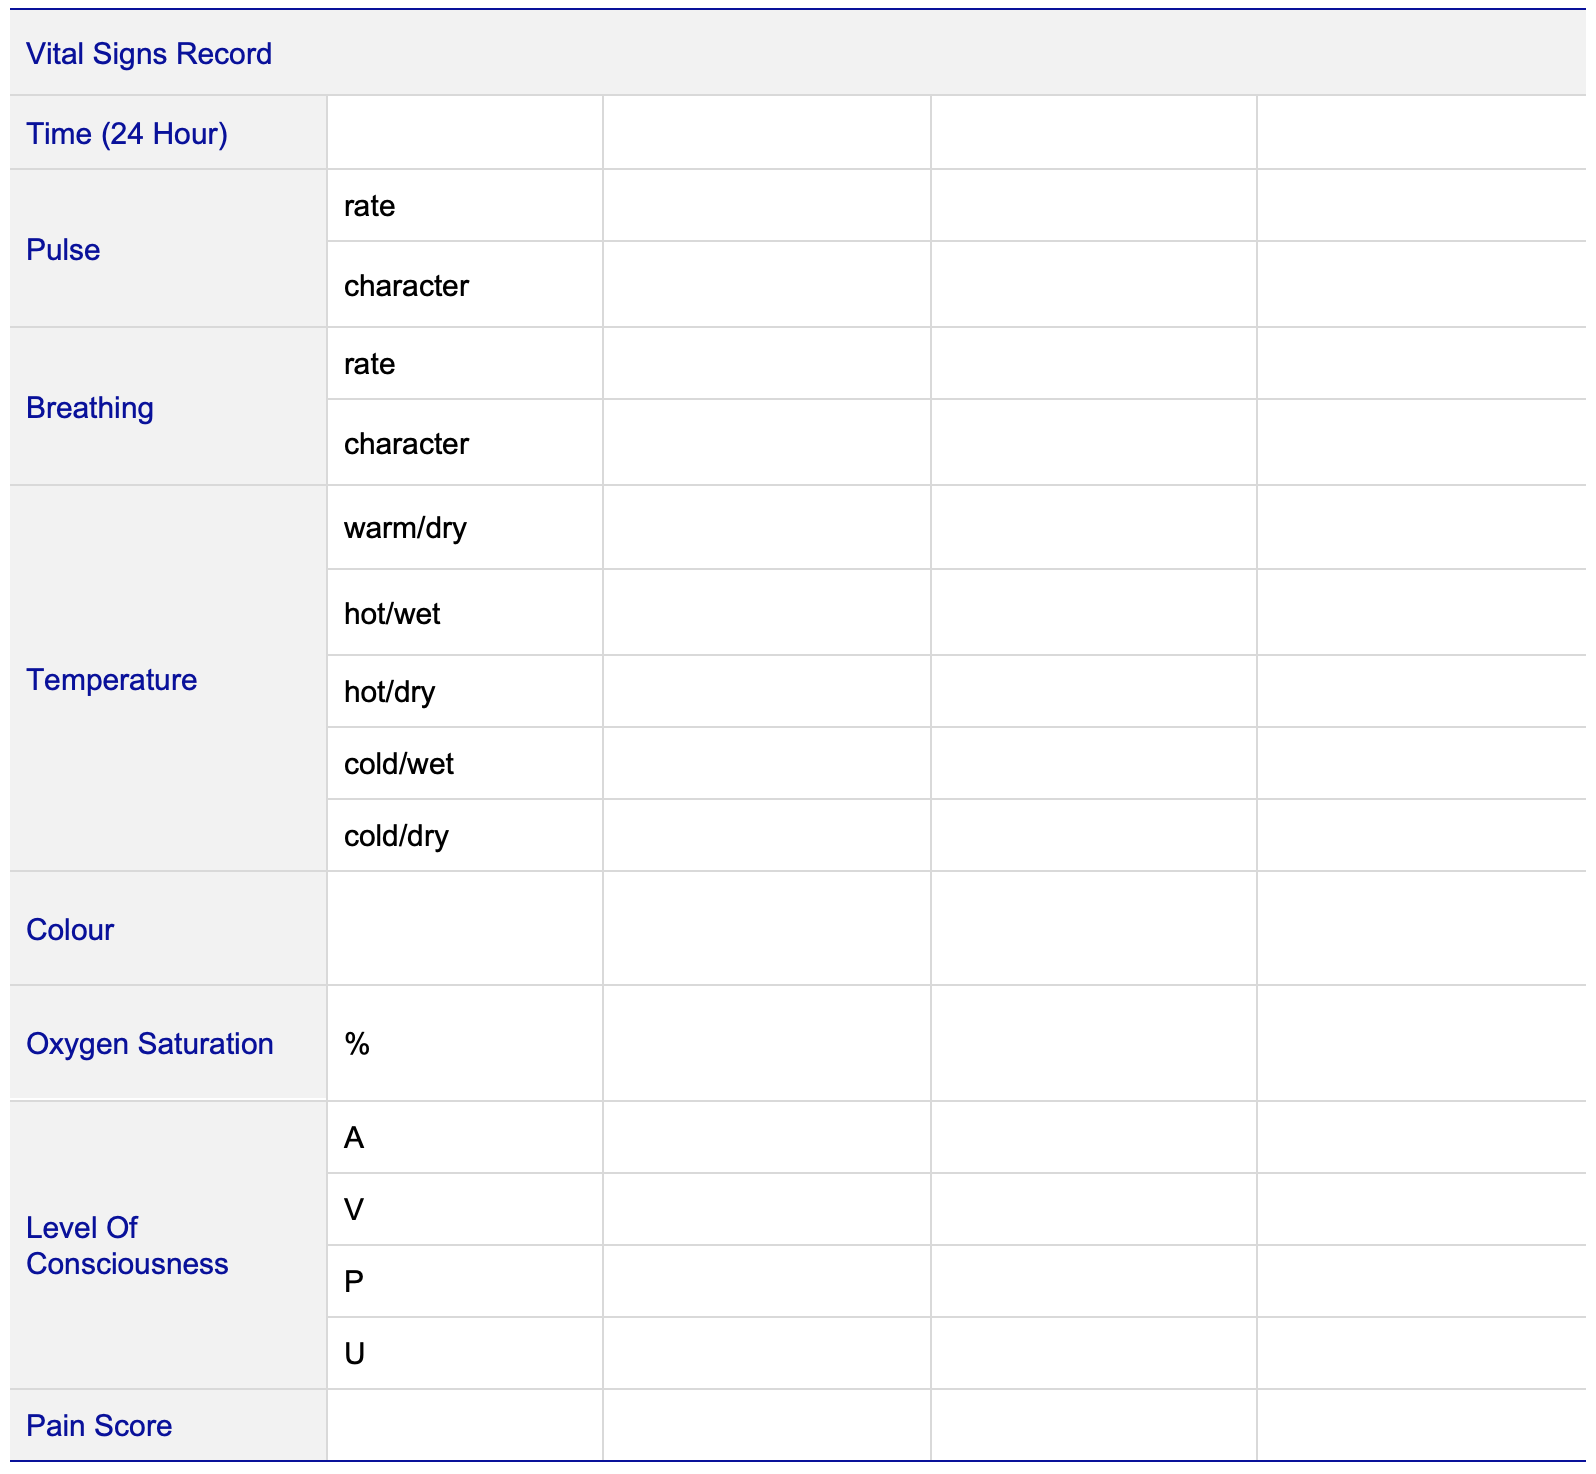Select the Oxygen Saturation label
Image resolution: width=1596 pixels, height=1474 pixels.
pos(150,1044)
